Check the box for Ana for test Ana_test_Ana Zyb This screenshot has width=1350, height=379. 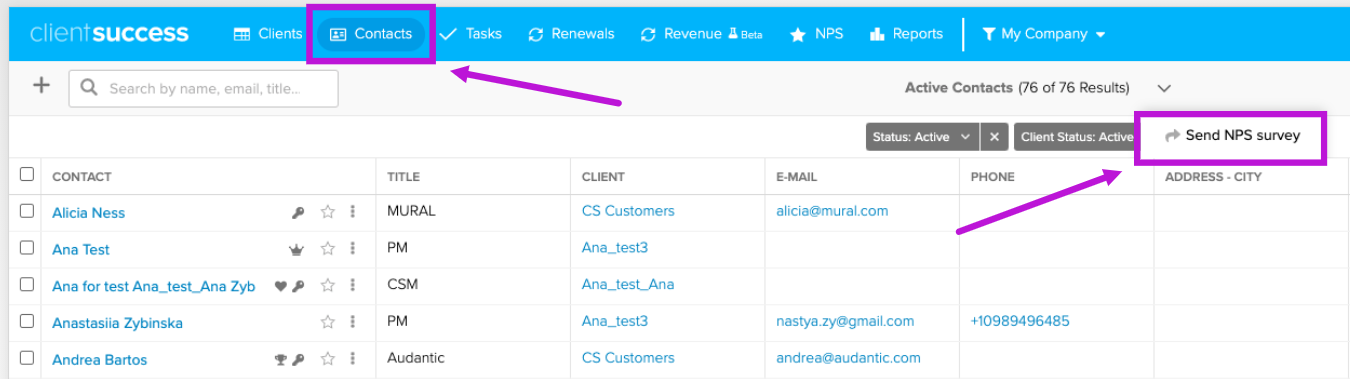point(27,284)
